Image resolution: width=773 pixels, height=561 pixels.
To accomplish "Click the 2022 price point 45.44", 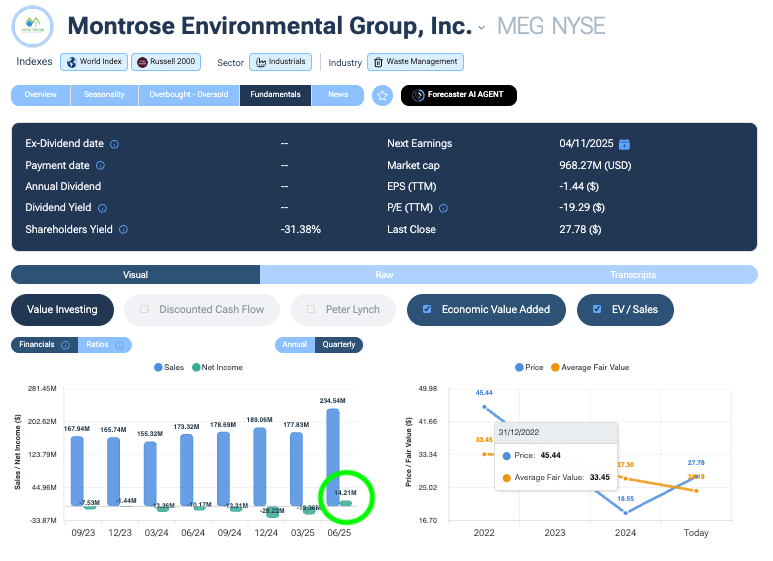I will pyautogui.click(x=484, y=407).
